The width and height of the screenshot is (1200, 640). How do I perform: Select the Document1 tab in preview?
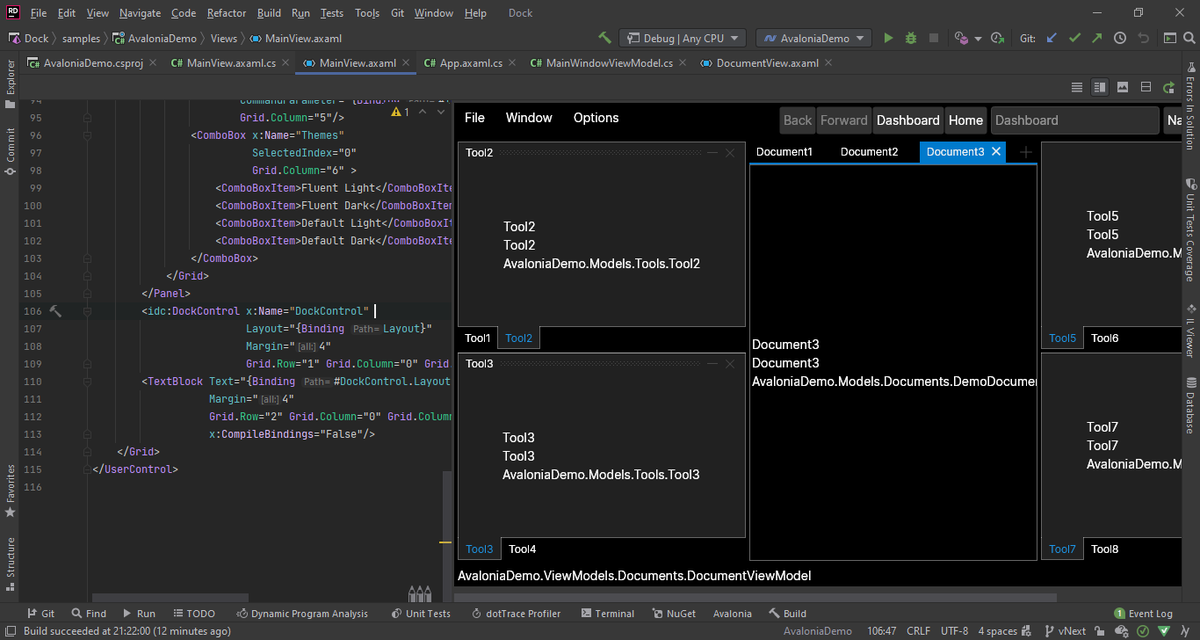pos(784,152)
